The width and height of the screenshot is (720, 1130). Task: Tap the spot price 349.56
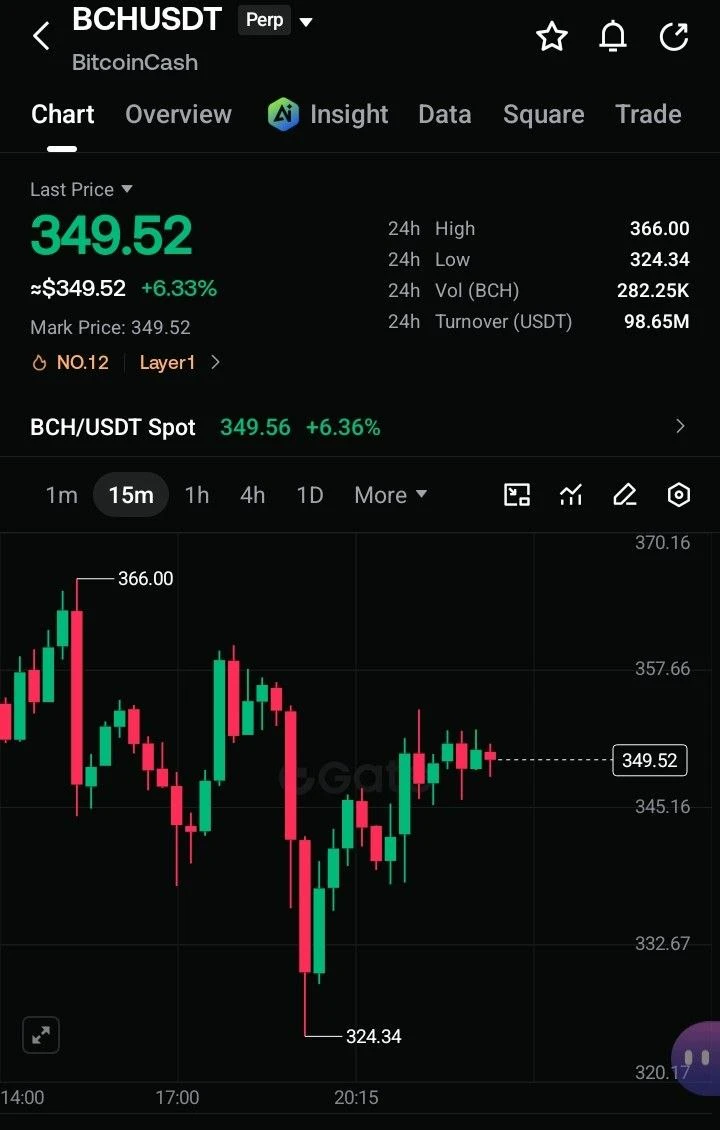coord(255,427)
